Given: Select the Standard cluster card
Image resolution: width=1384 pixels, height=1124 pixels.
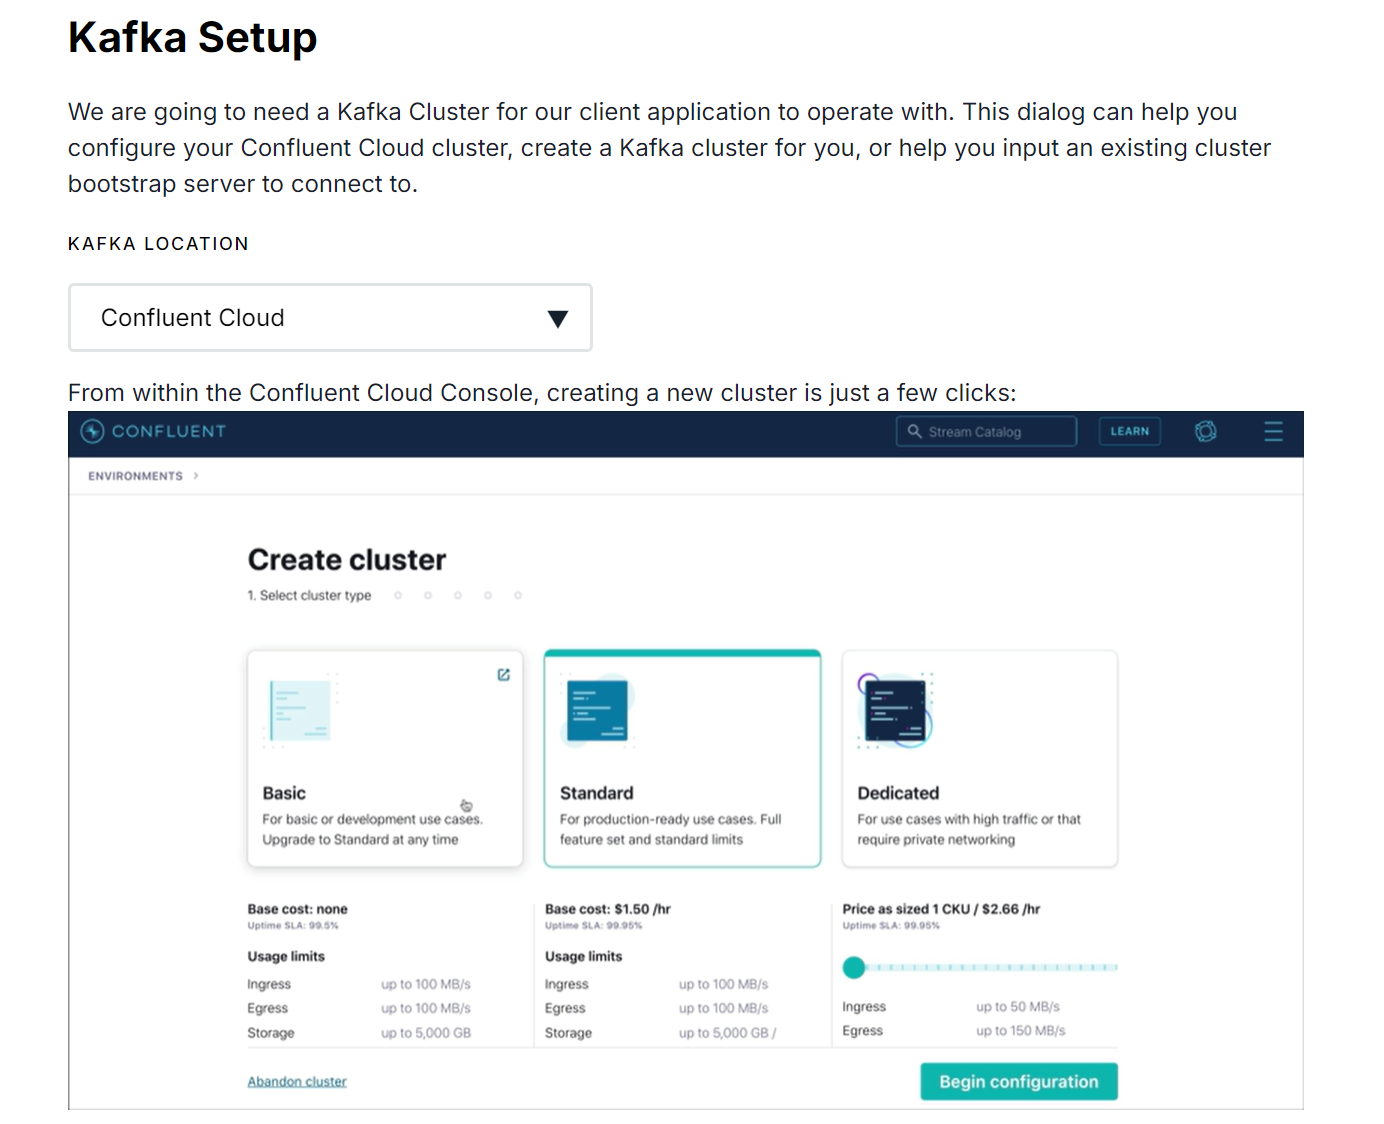Looking at the screenshot, I should [x=682, y=758].
